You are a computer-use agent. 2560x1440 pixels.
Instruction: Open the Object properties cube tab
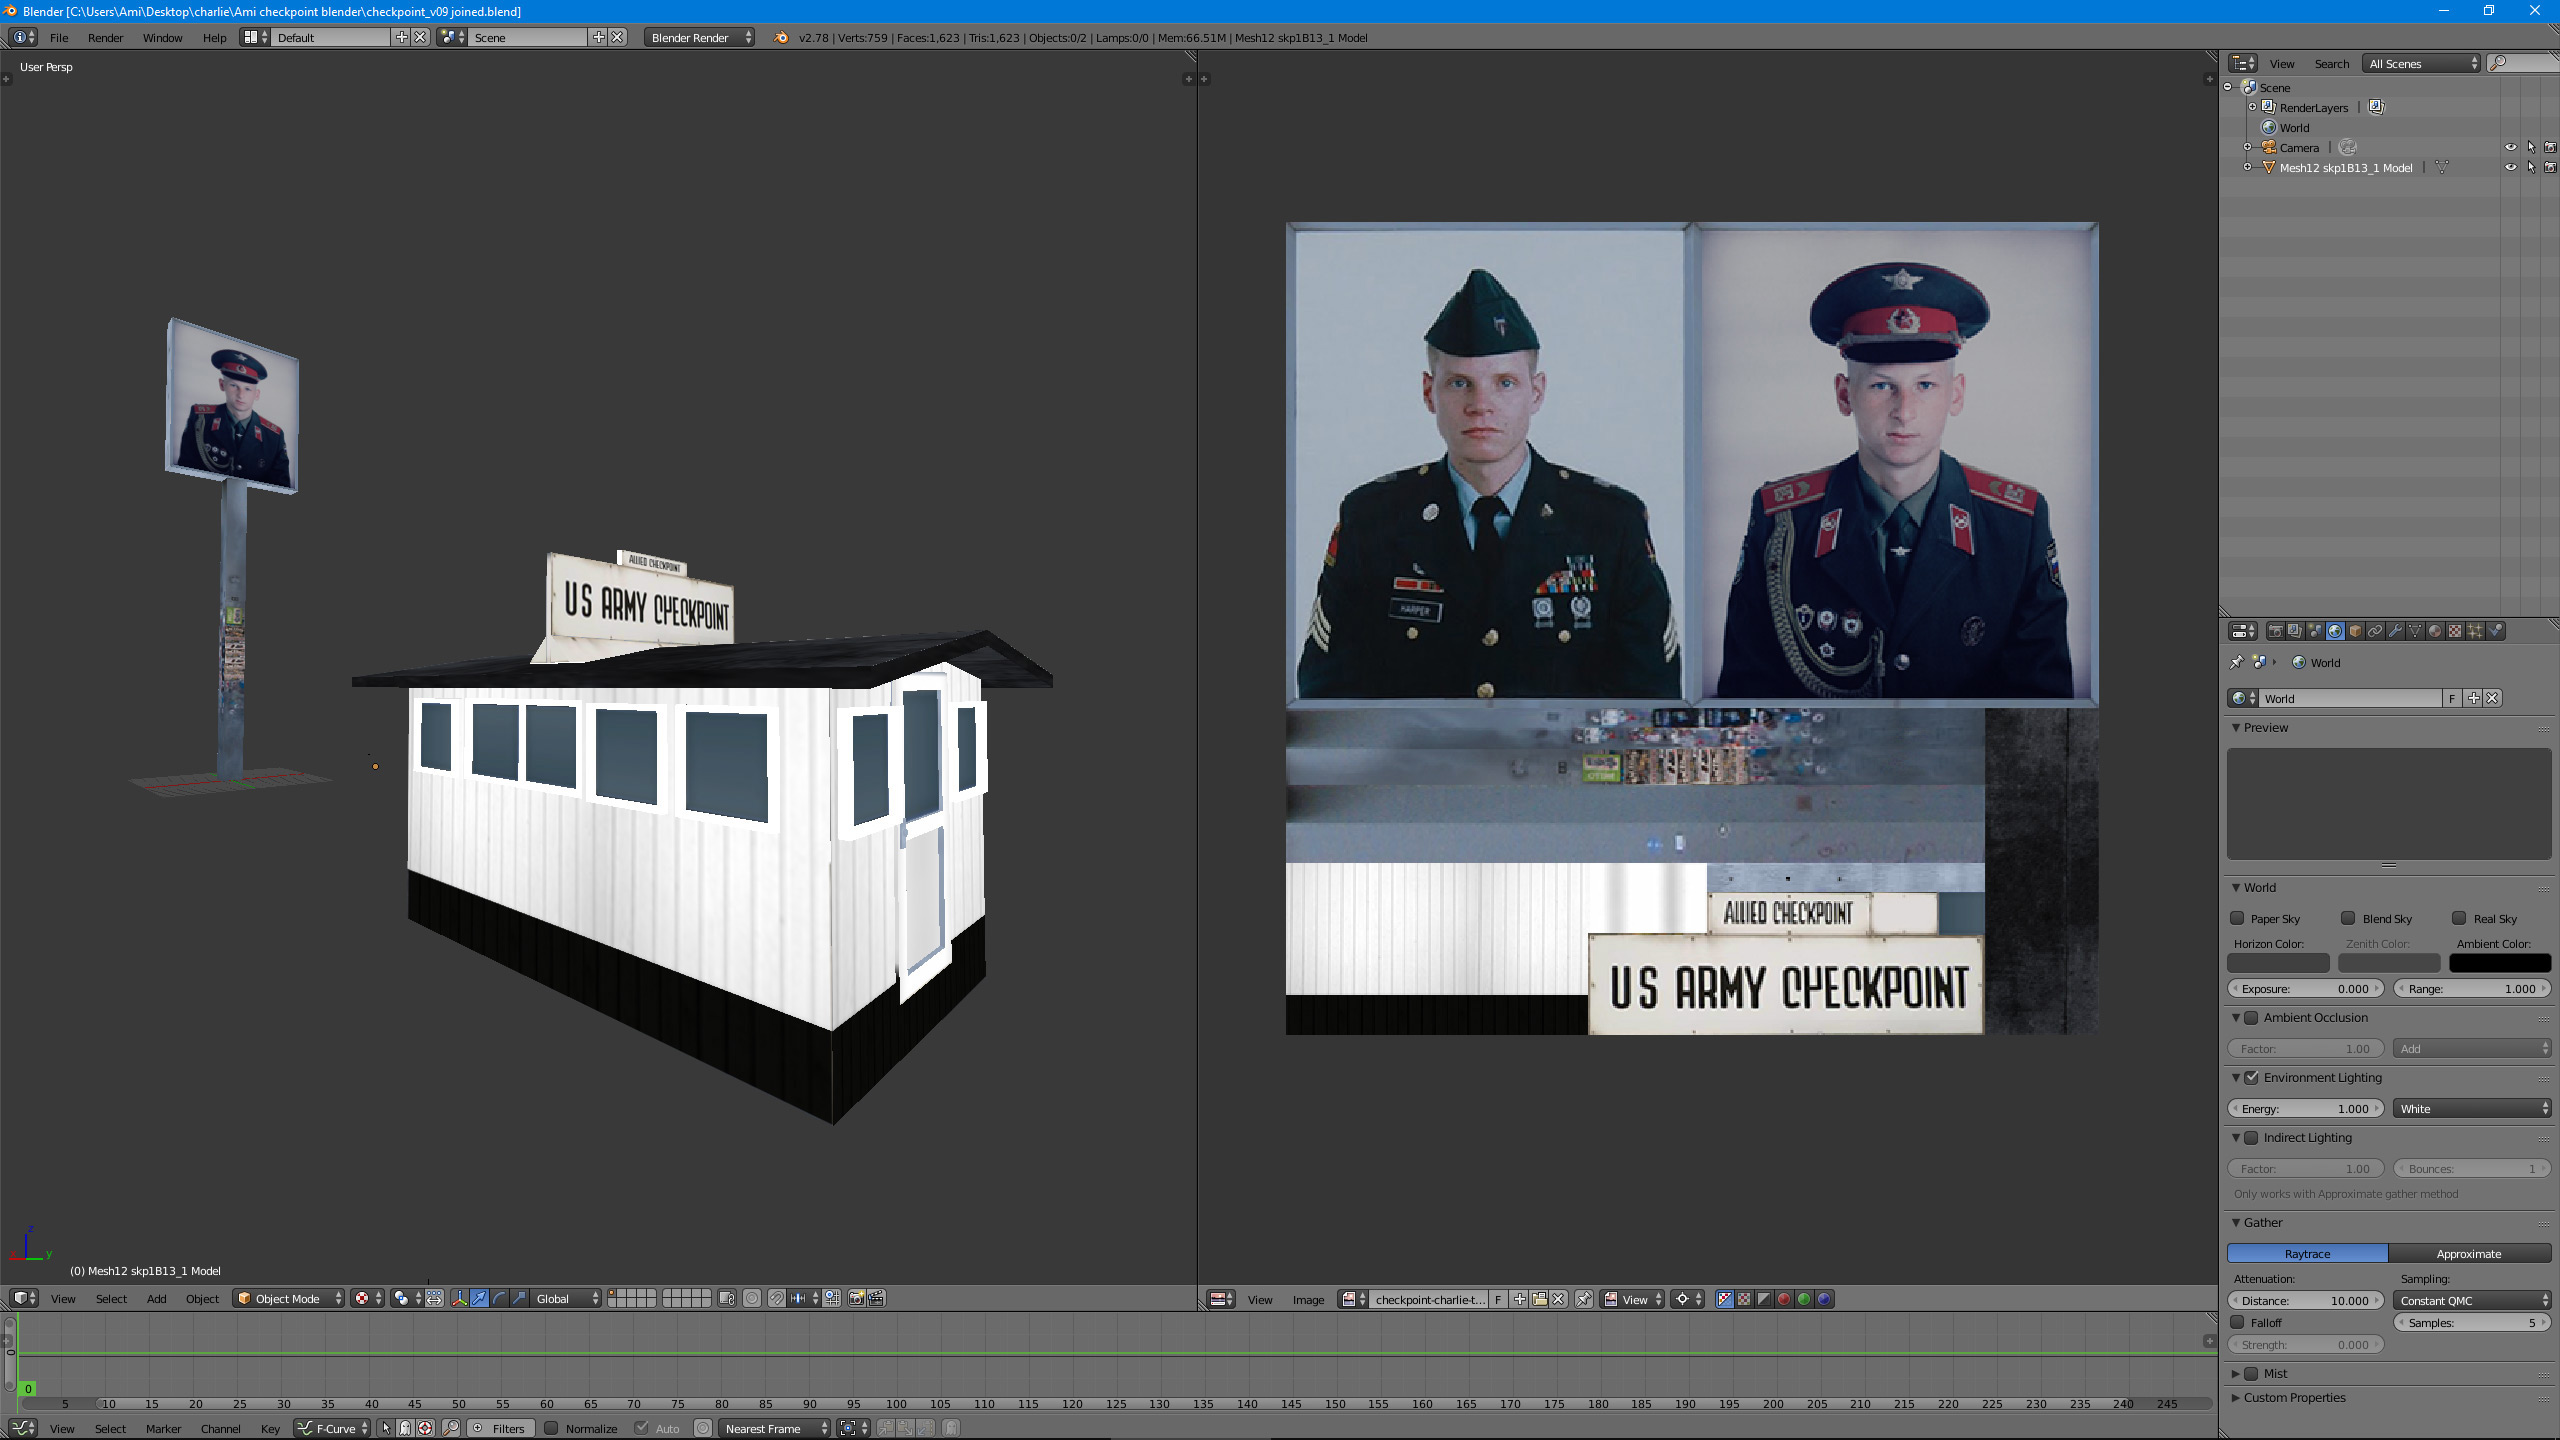tap(2355, 631)
